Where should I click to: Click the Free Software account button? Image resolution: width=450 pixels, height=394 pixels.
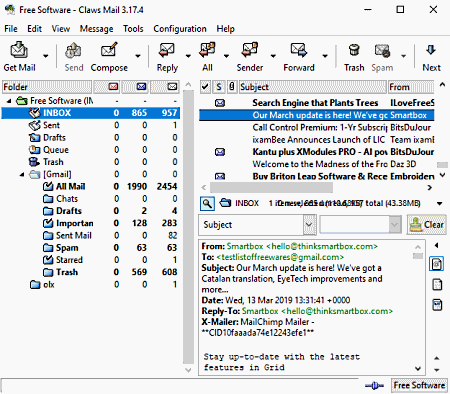point(419,385)
